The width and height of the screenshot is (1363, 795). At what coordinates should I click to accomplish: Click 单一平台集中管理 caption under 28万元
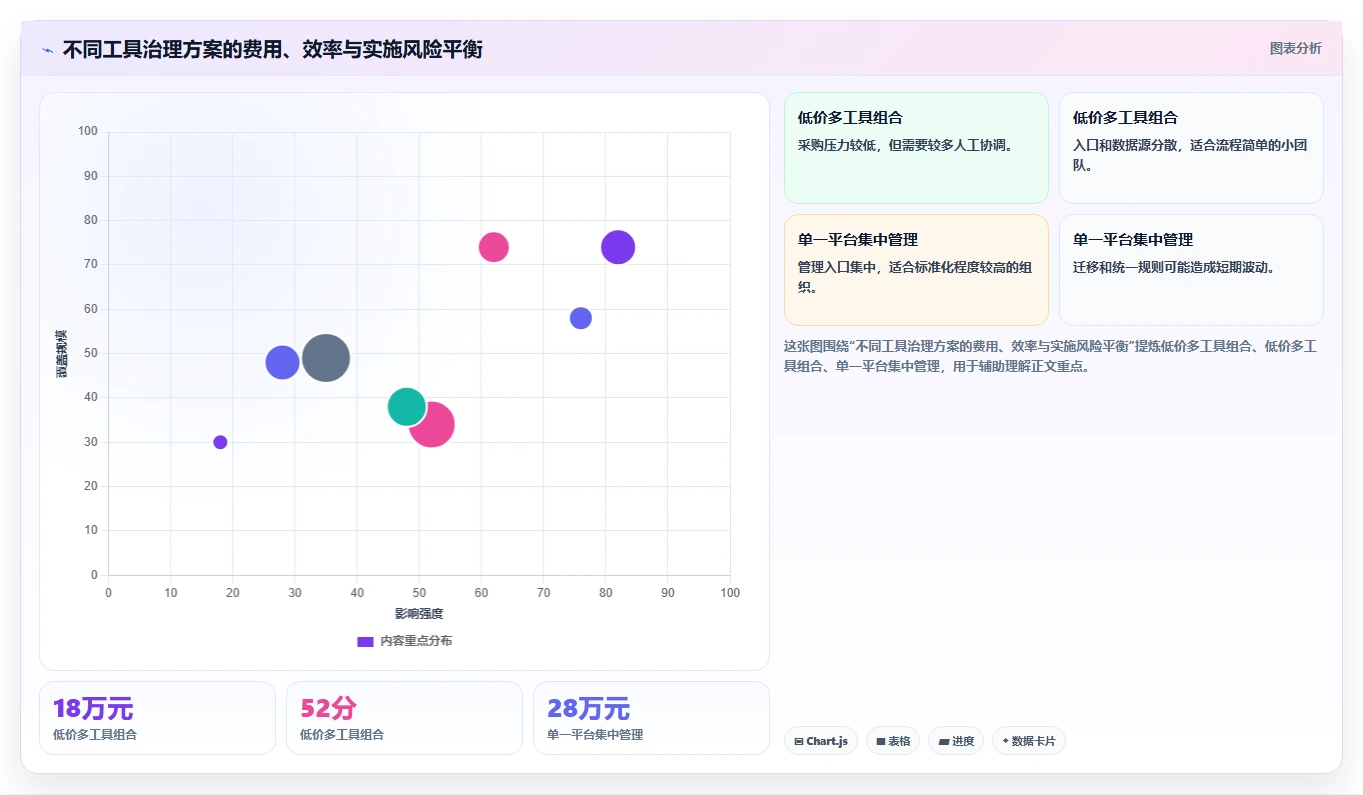(595, 734)
